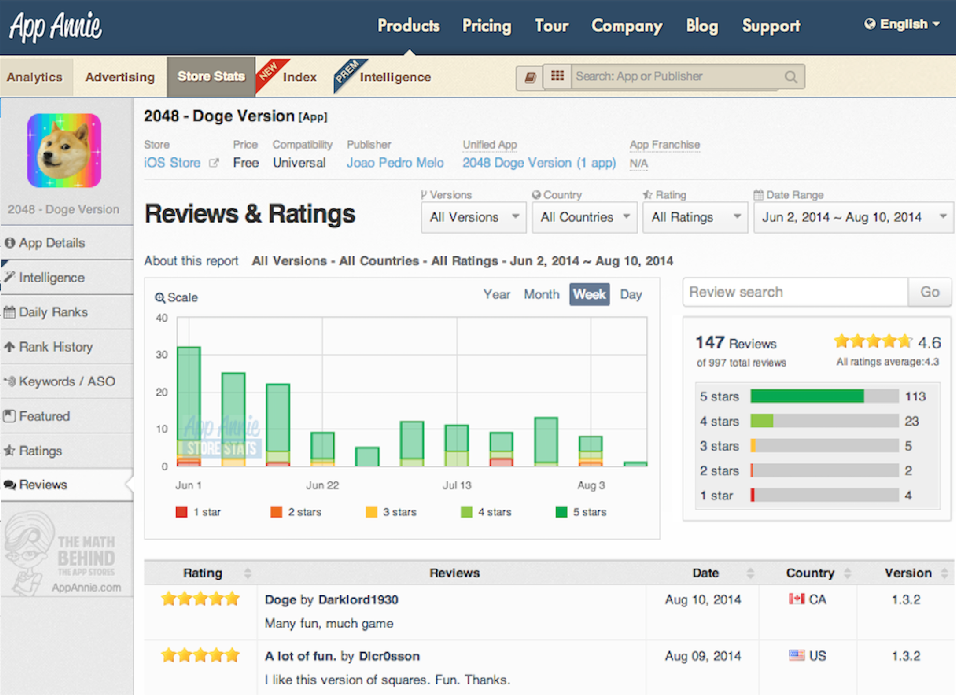
Task: Open the Support page
Action: point(771,26)
